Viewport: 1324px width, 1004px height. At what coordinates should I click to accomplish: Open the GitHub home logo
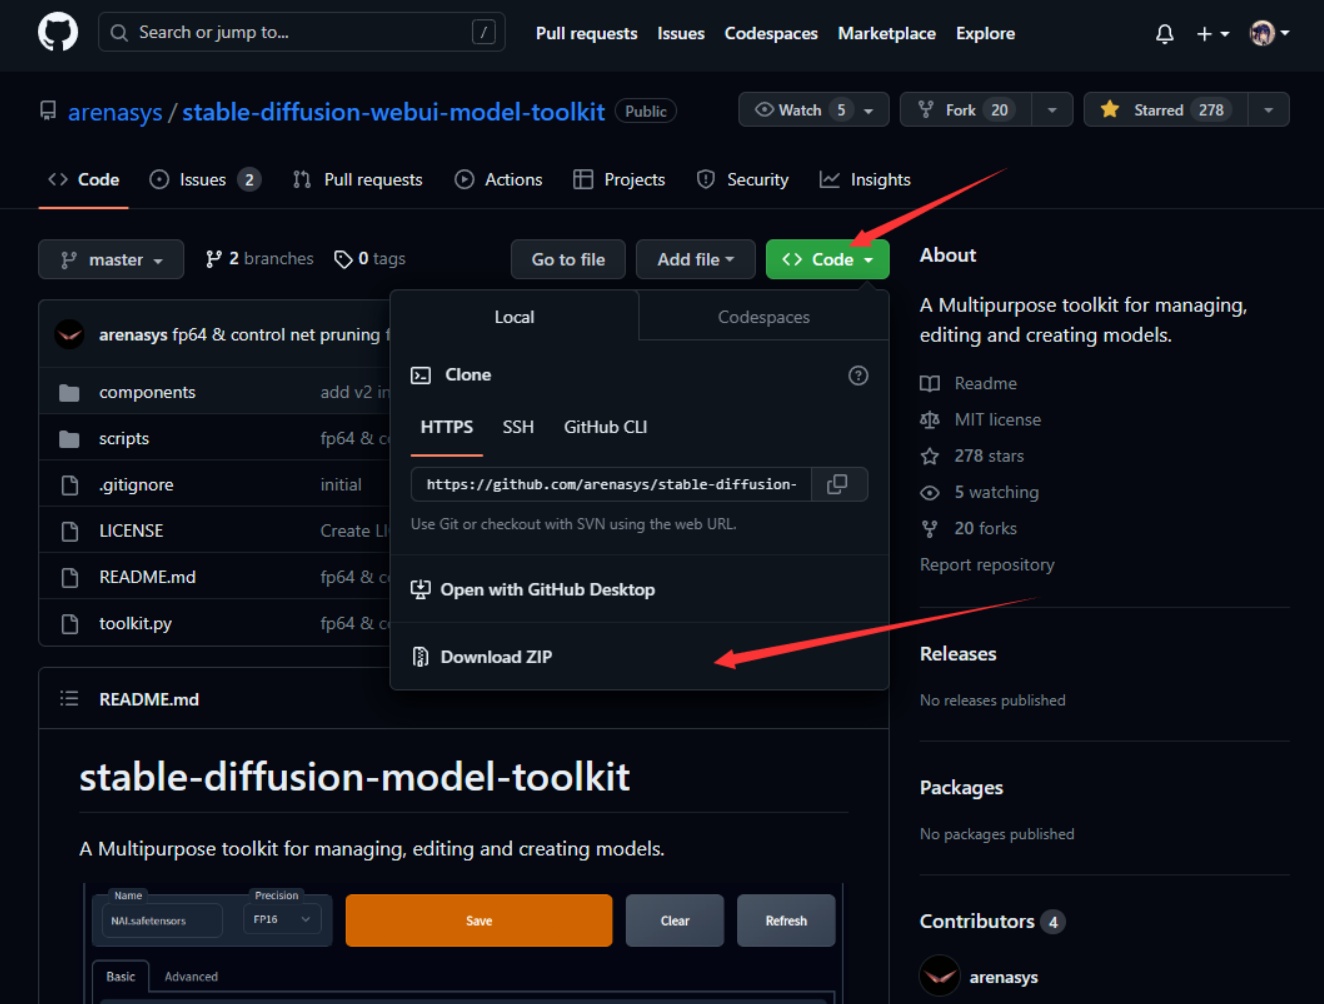click(x=58, y=32)
